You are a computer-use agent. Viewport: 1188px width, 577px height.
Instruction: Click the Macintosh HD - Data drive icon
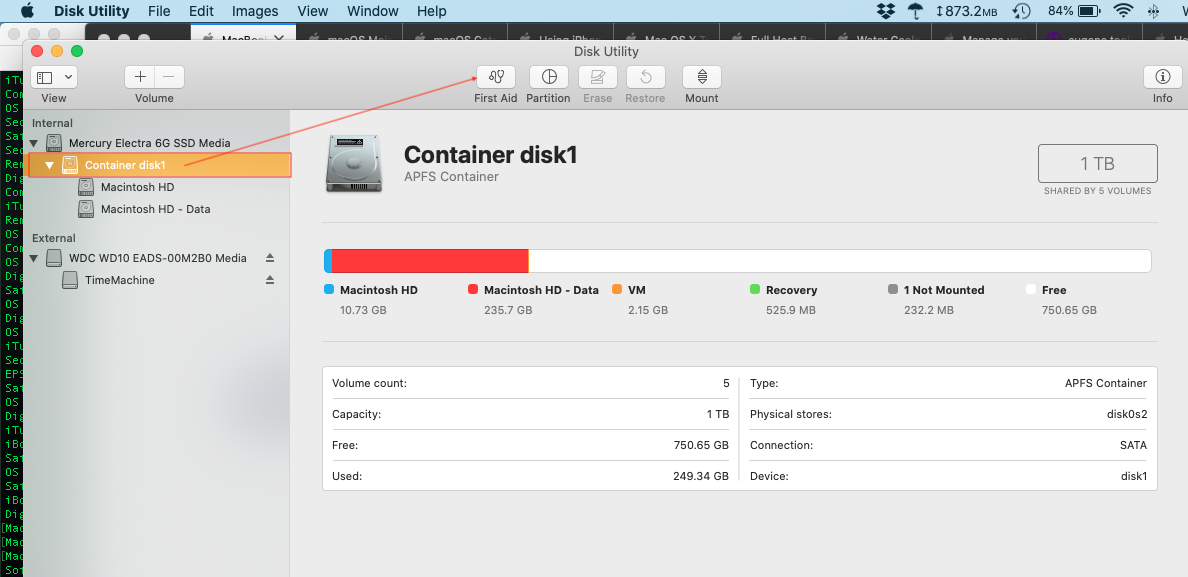coord(86,209)
